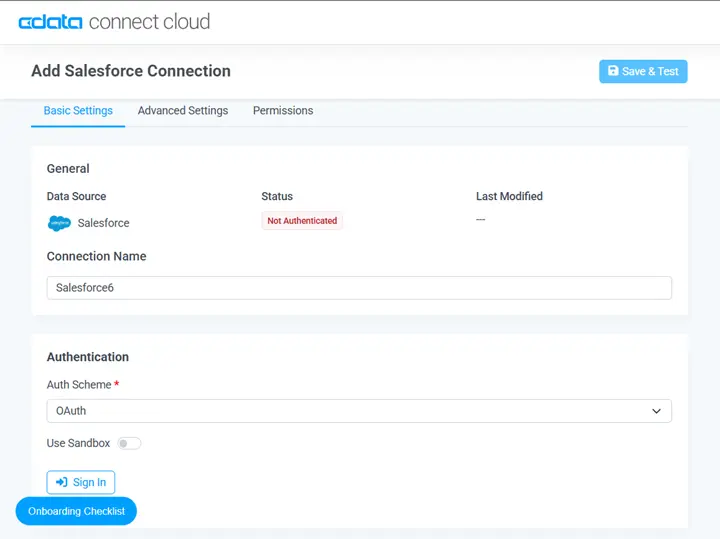Open the Advanced Settings tab
This screenshot has width=720, height=539.
183,111
